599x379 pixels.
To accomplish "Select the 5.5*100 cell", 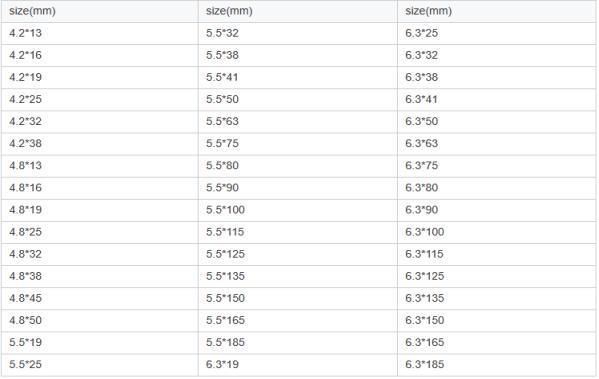I will coord(298,210).
